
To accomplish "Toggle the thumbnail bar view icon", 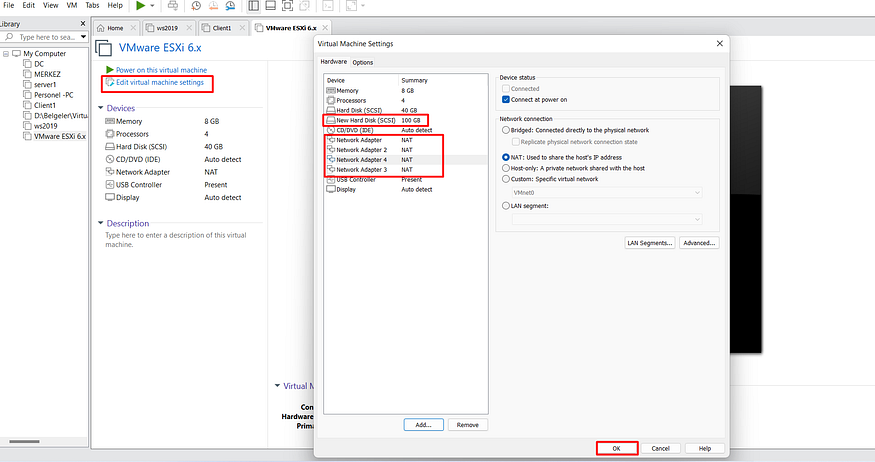I will pos(271,6).
